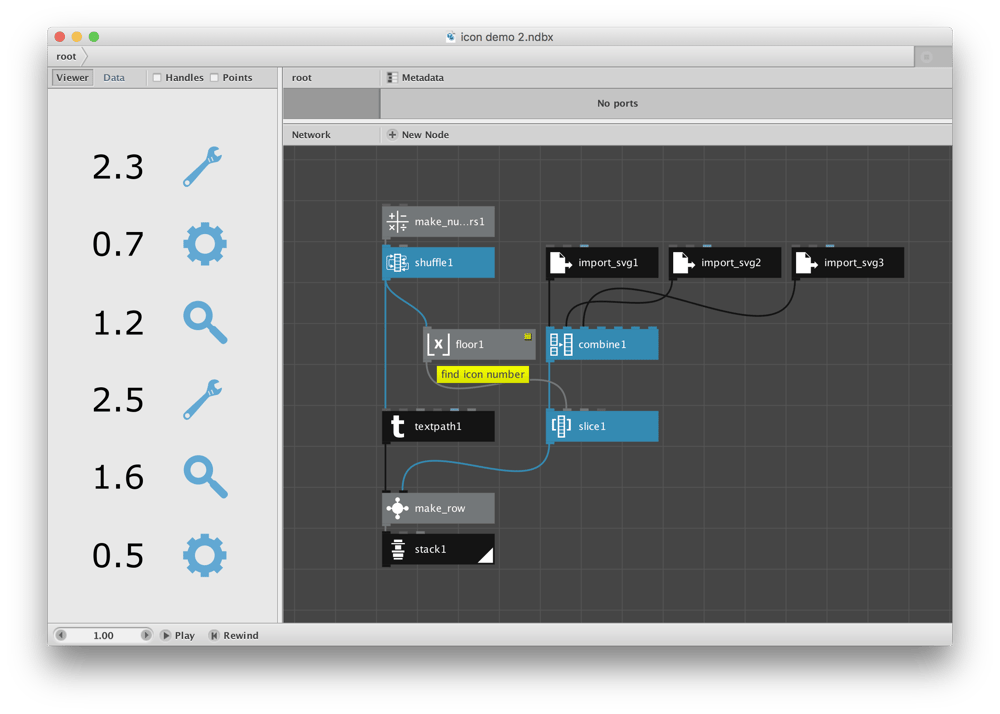Click the import_svg3 node label
This screenshot has height=714, width=1000.
854,263
